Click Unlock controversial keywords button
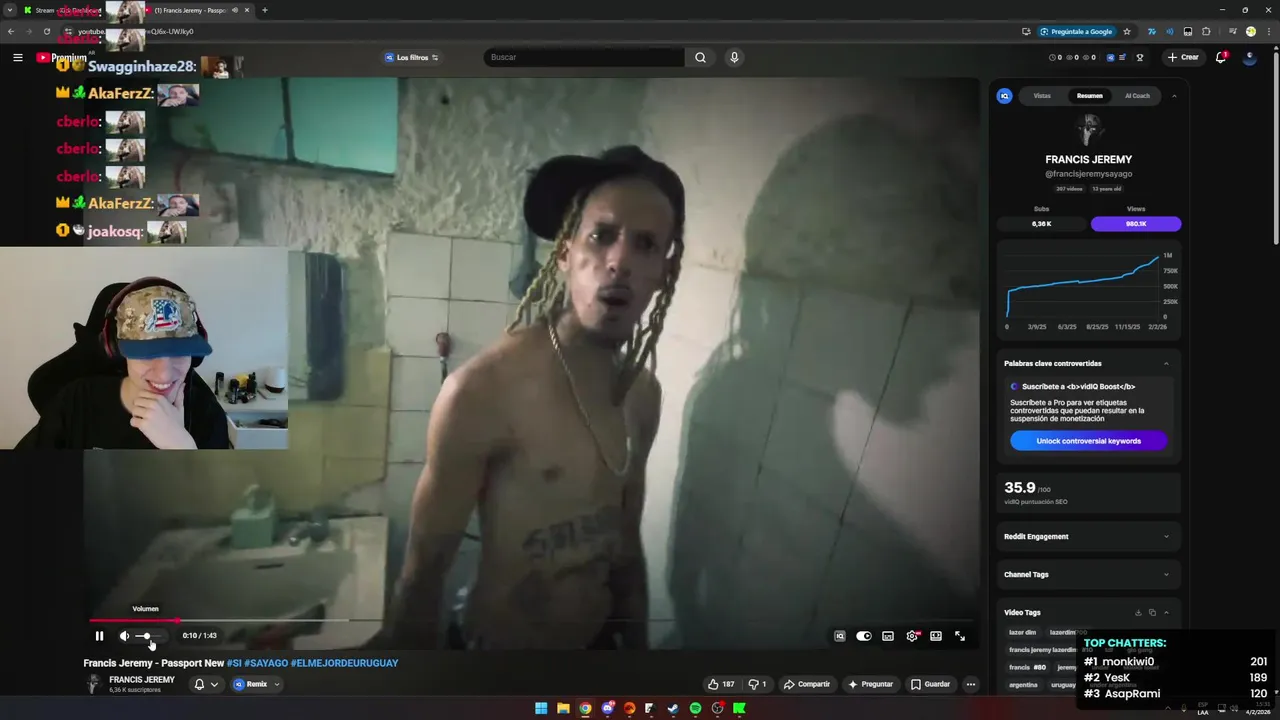Viewport: 1280px width, 720px height. (x=1089, y=441)
